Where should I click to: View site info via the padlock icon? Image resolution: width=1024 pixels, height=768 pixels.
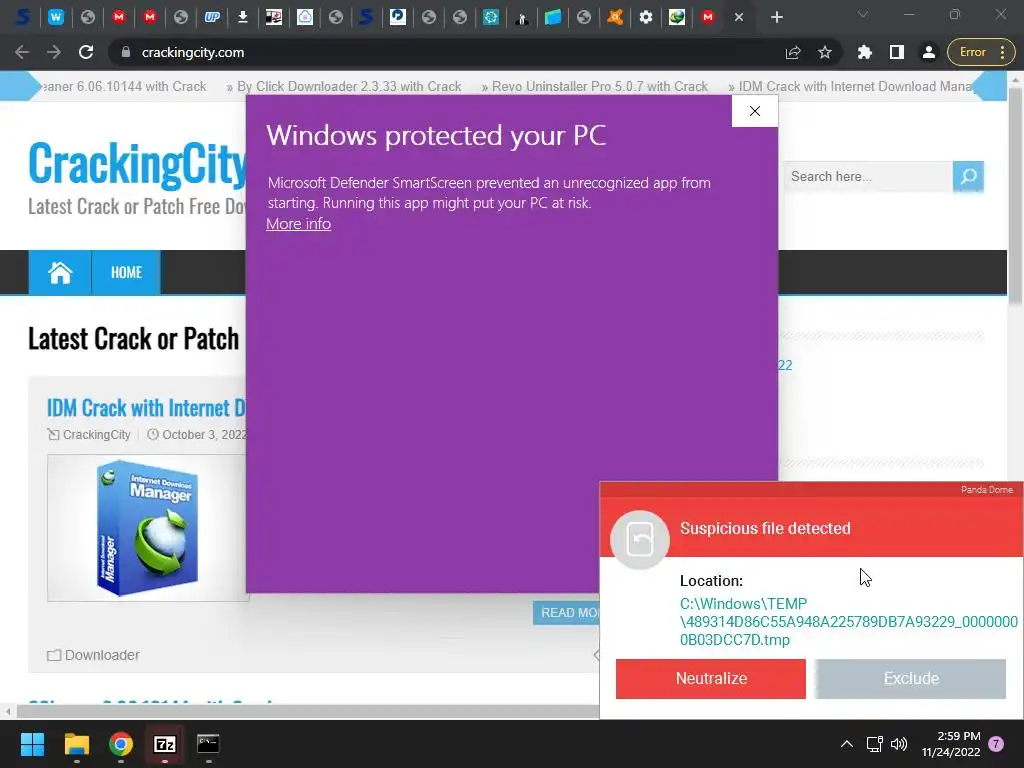[126, 52]
